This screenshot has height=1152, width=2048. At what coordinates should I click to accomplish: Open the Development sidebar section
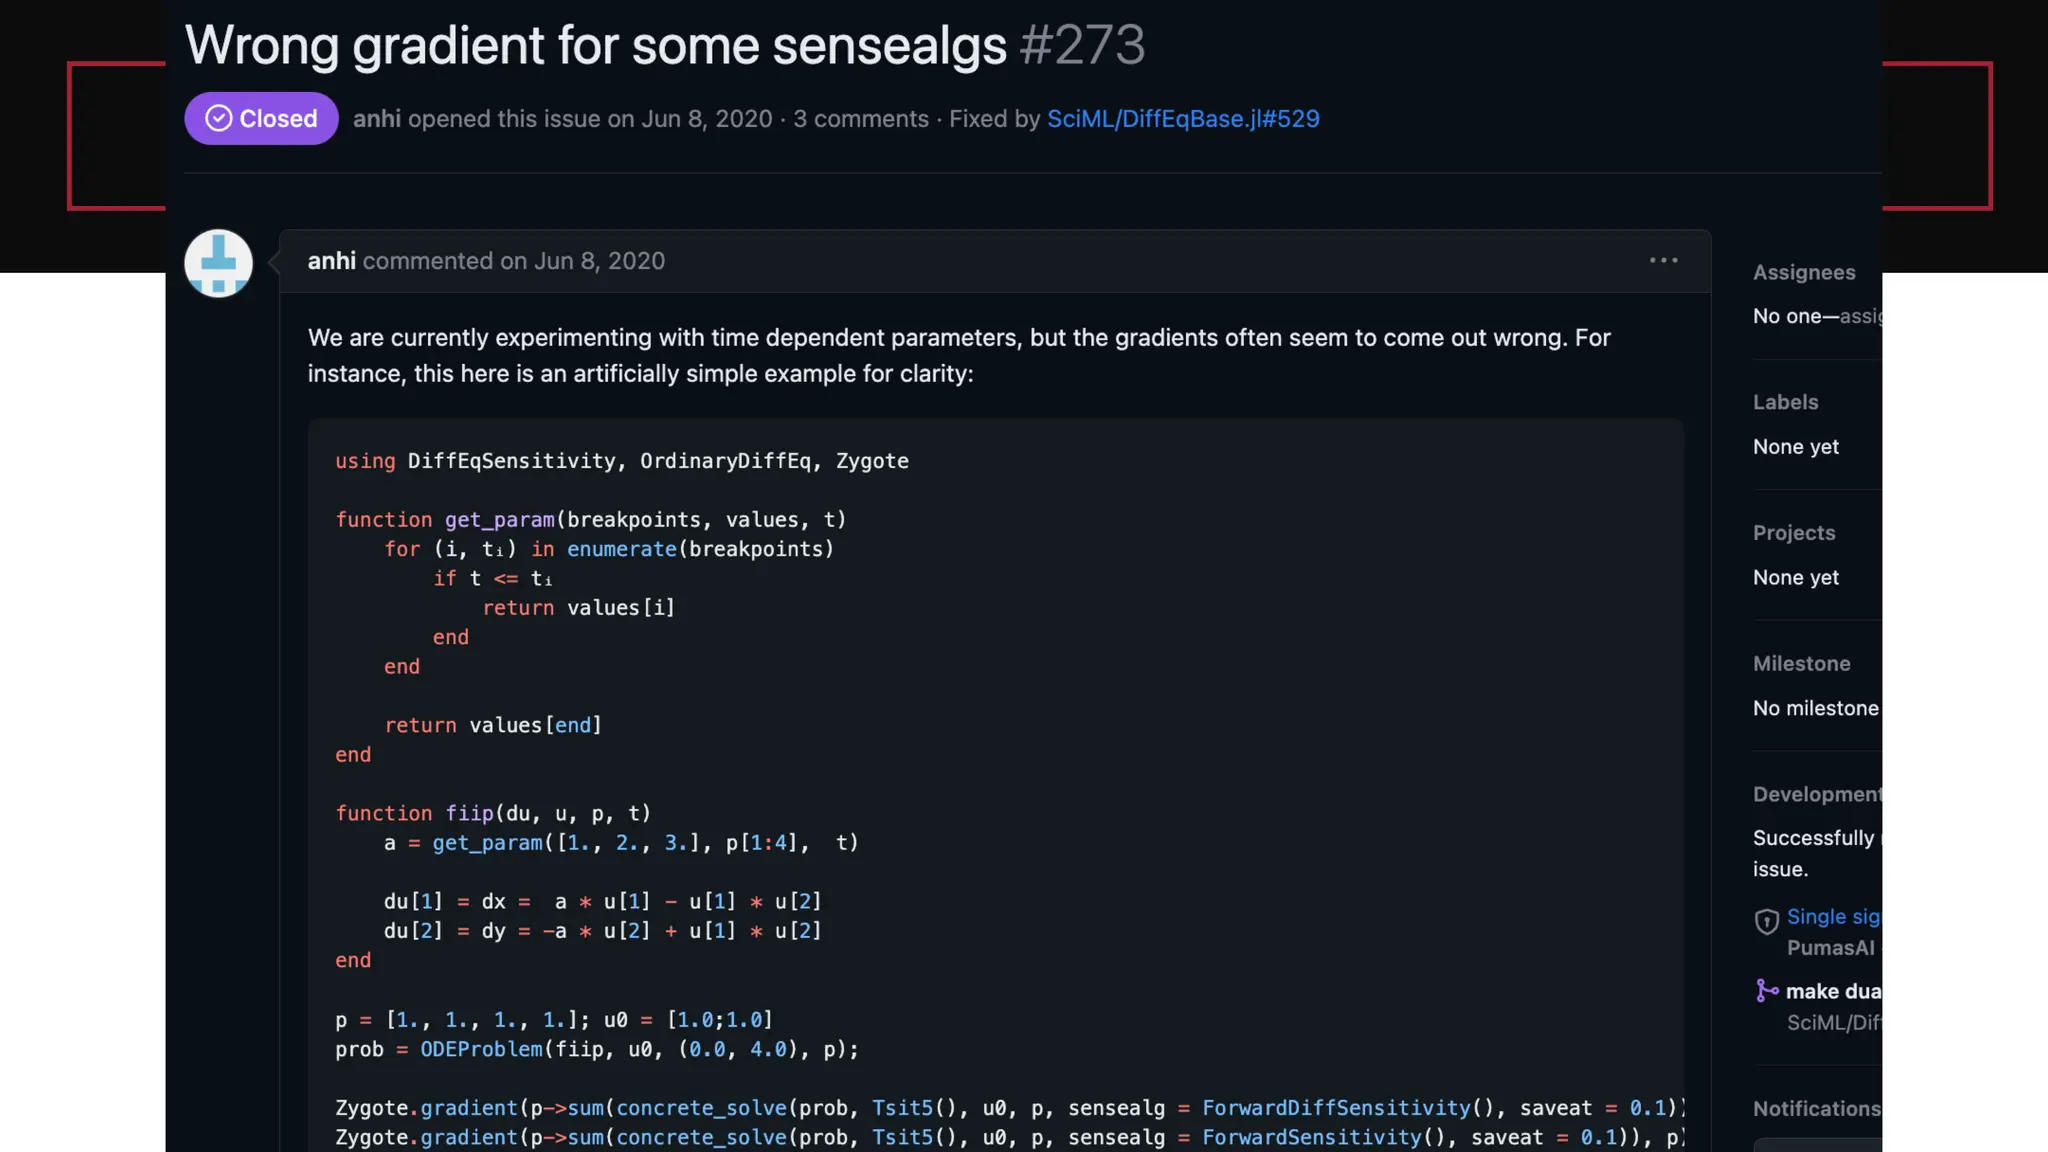(1815, 794)
